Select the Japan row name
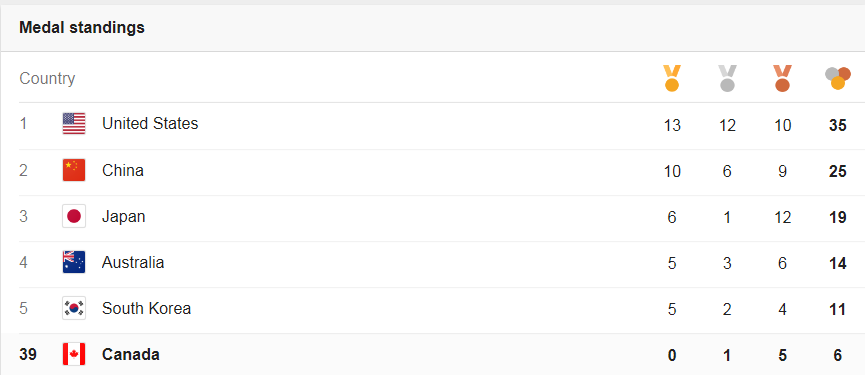 124,217
